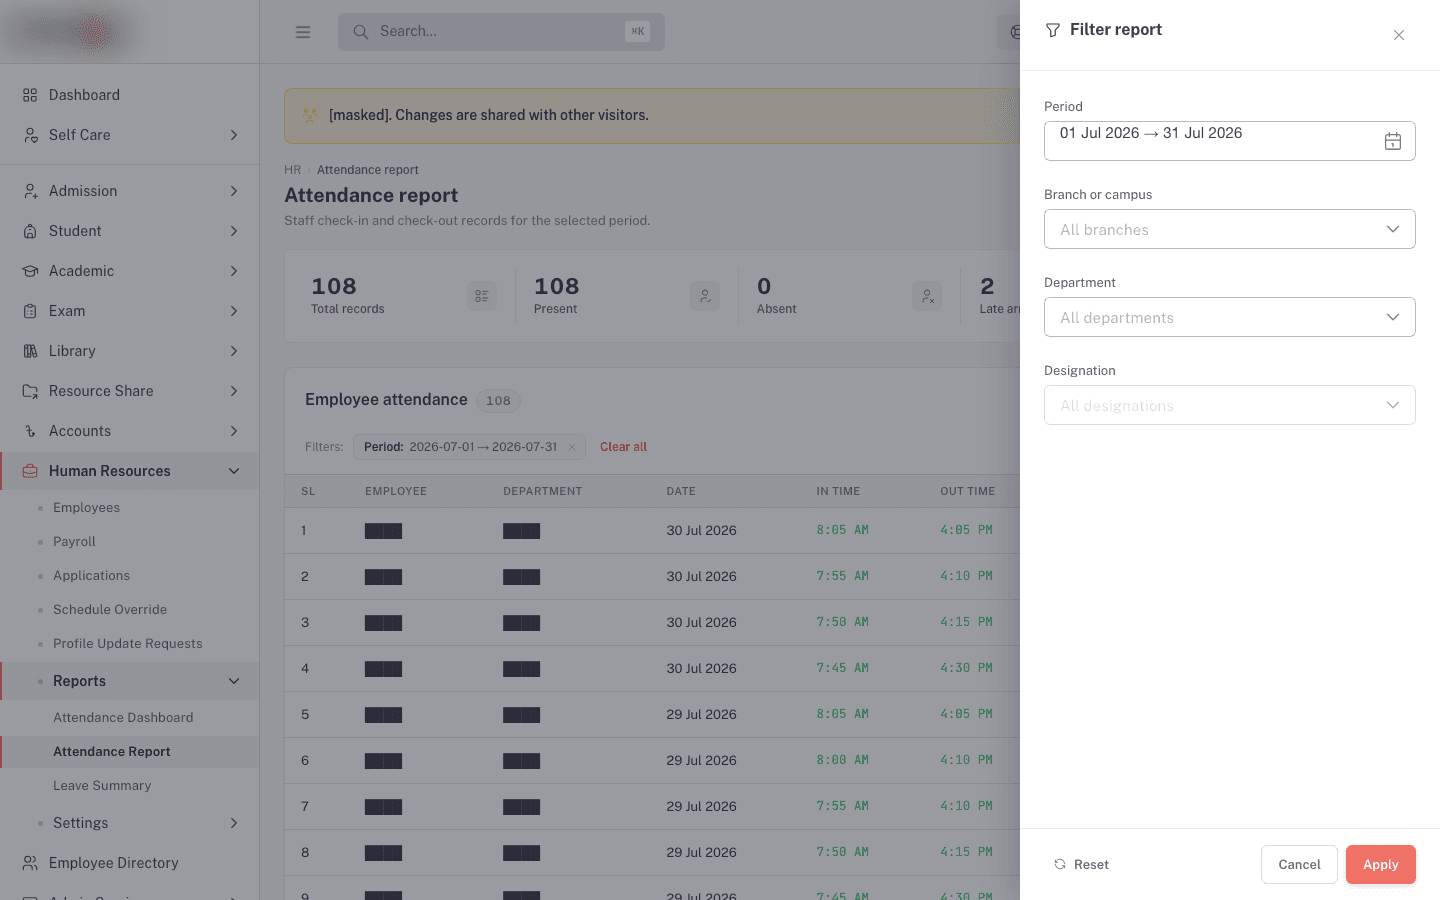The height and width of the screenshot is (900, 1440).
Task: Click the HR breadcrumb link
Action: click(292, 170)
